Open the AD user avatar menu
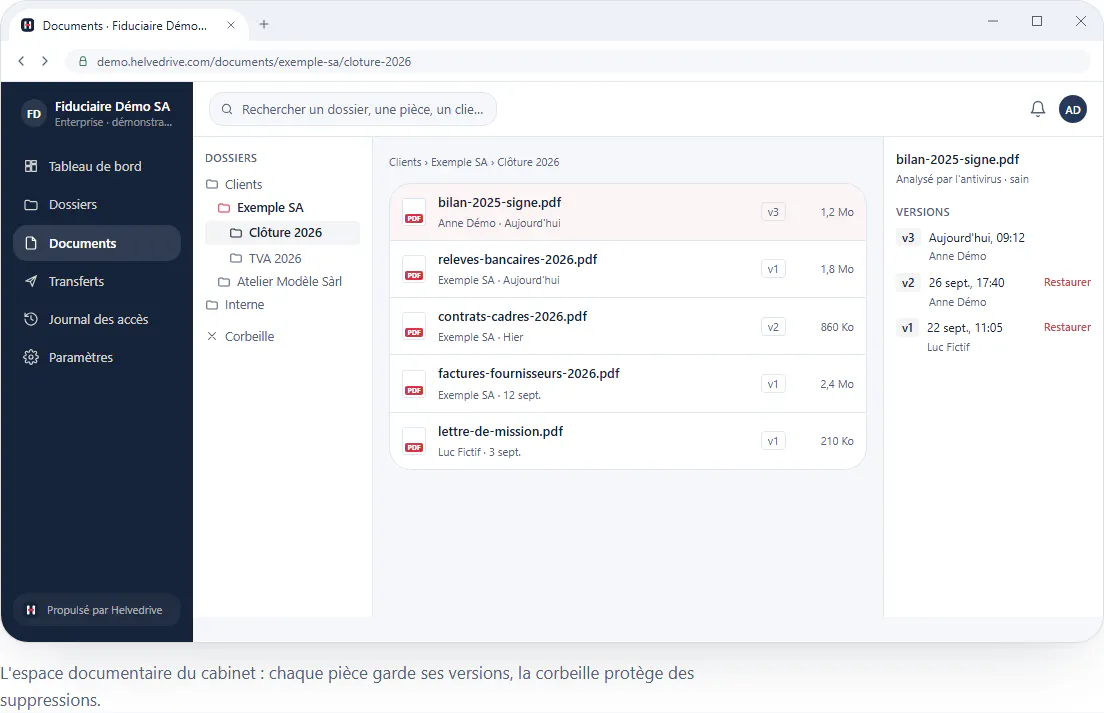 (1073, 109)
